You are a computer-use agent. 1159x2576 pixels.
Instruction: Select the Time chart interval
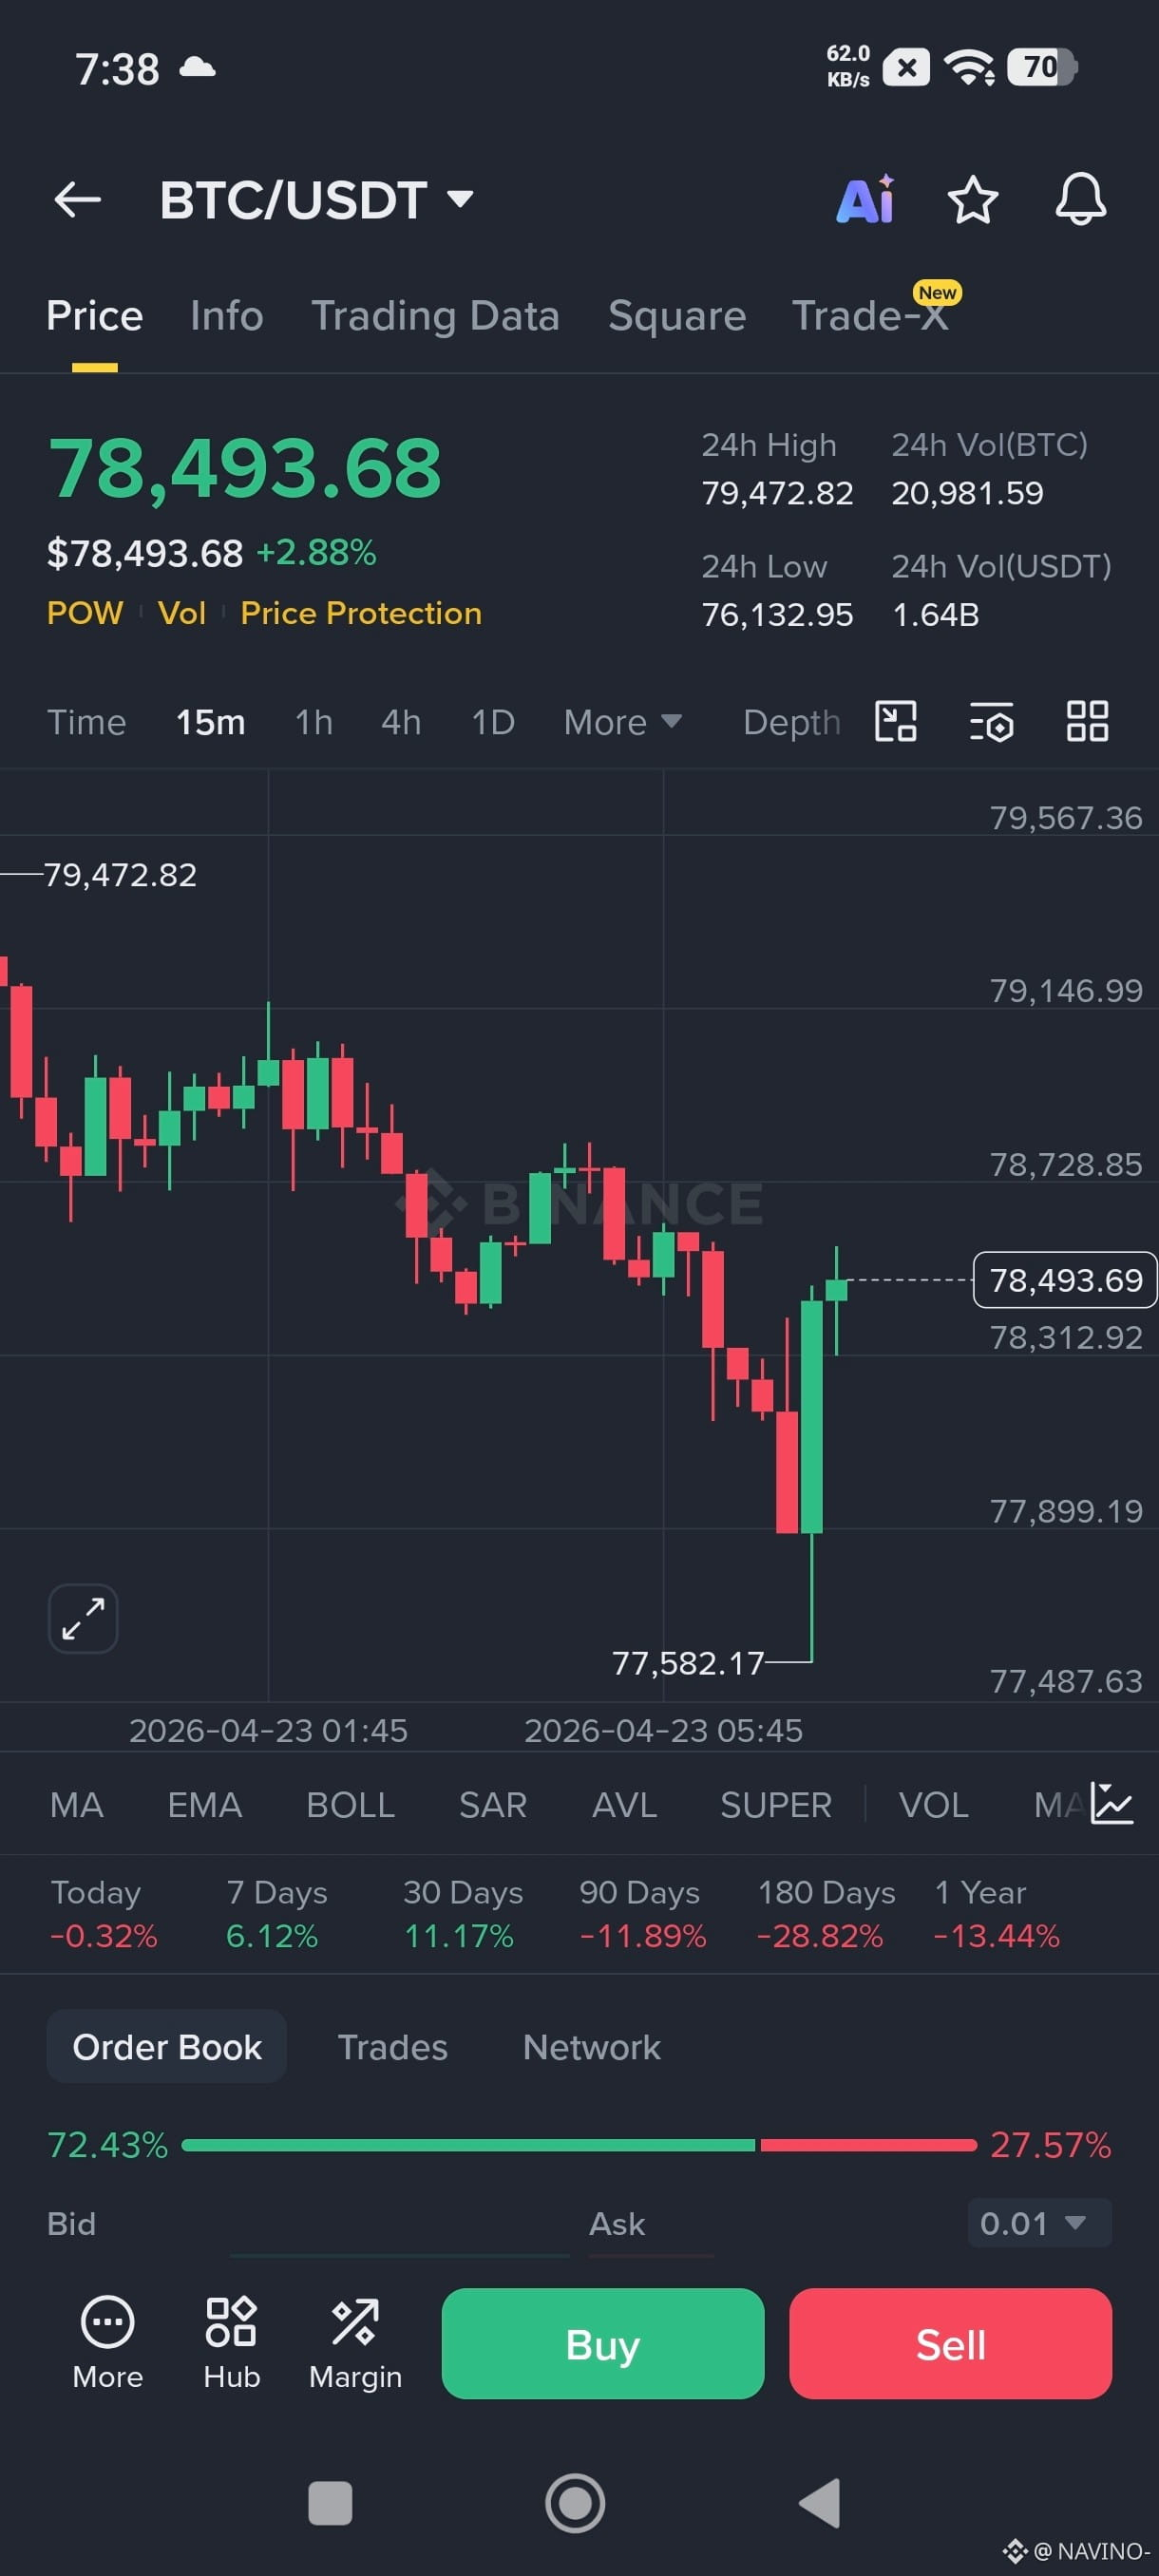[87, 722]
